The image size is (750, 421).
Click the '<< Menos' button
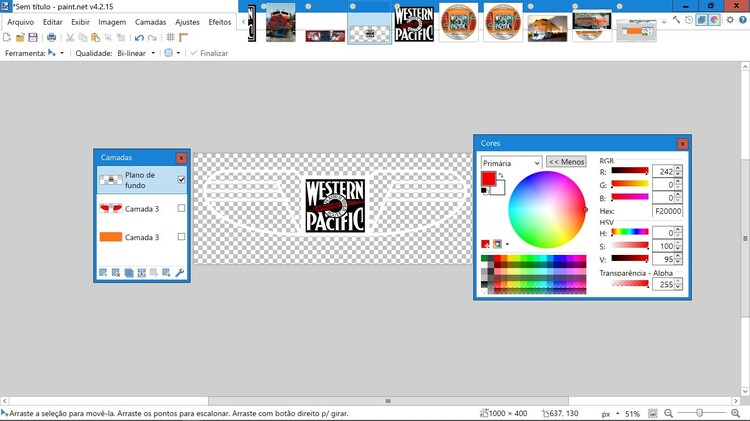(x=566, y=162)
